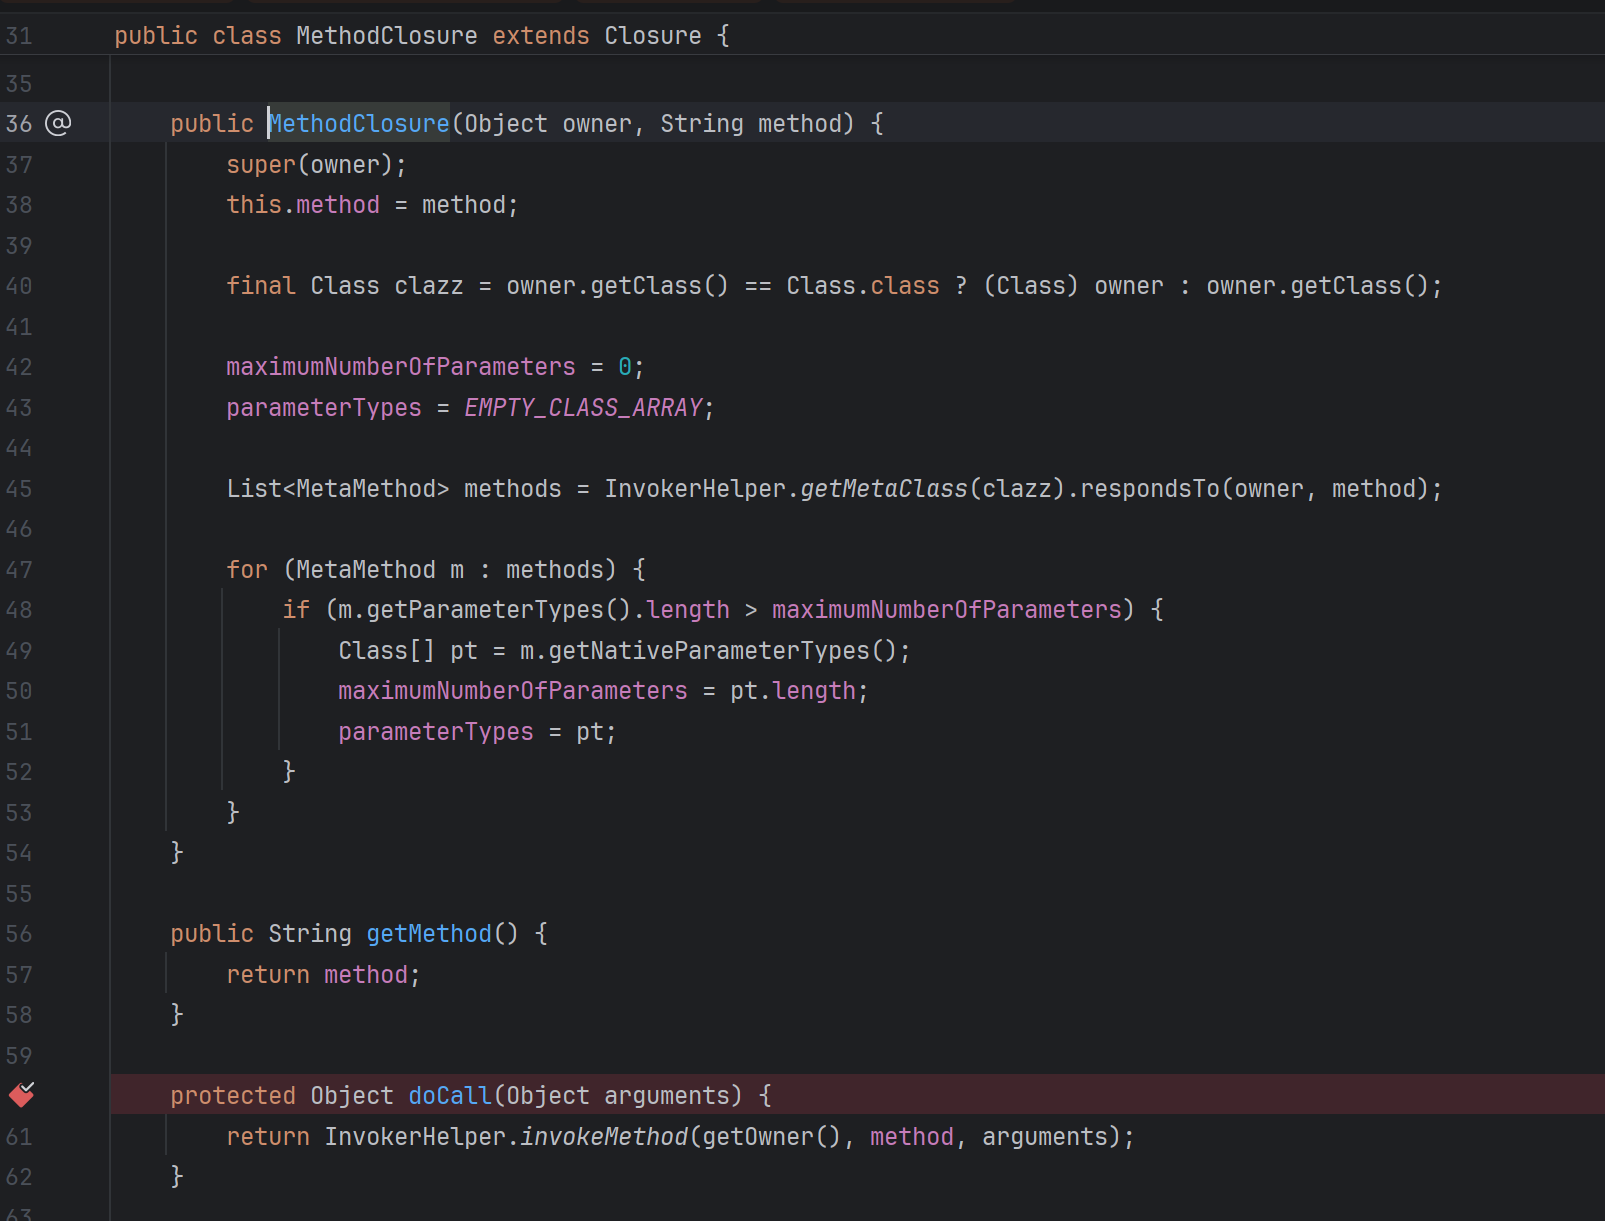Add a breakpoint beside line 45
Viewport: 1605px width, 1221px height.
[x=19, y=489]
